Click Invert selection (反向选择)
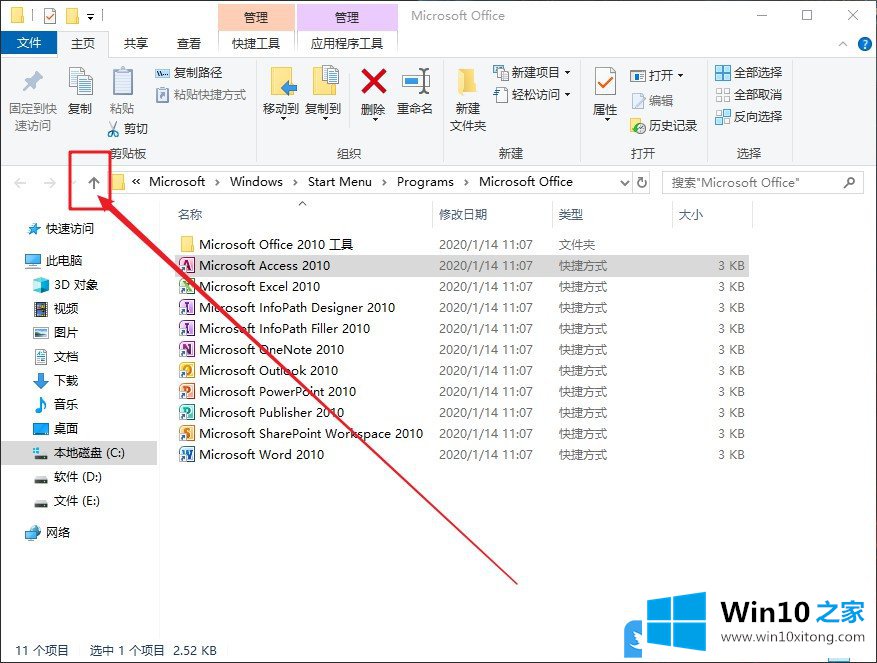 point(748,117)
